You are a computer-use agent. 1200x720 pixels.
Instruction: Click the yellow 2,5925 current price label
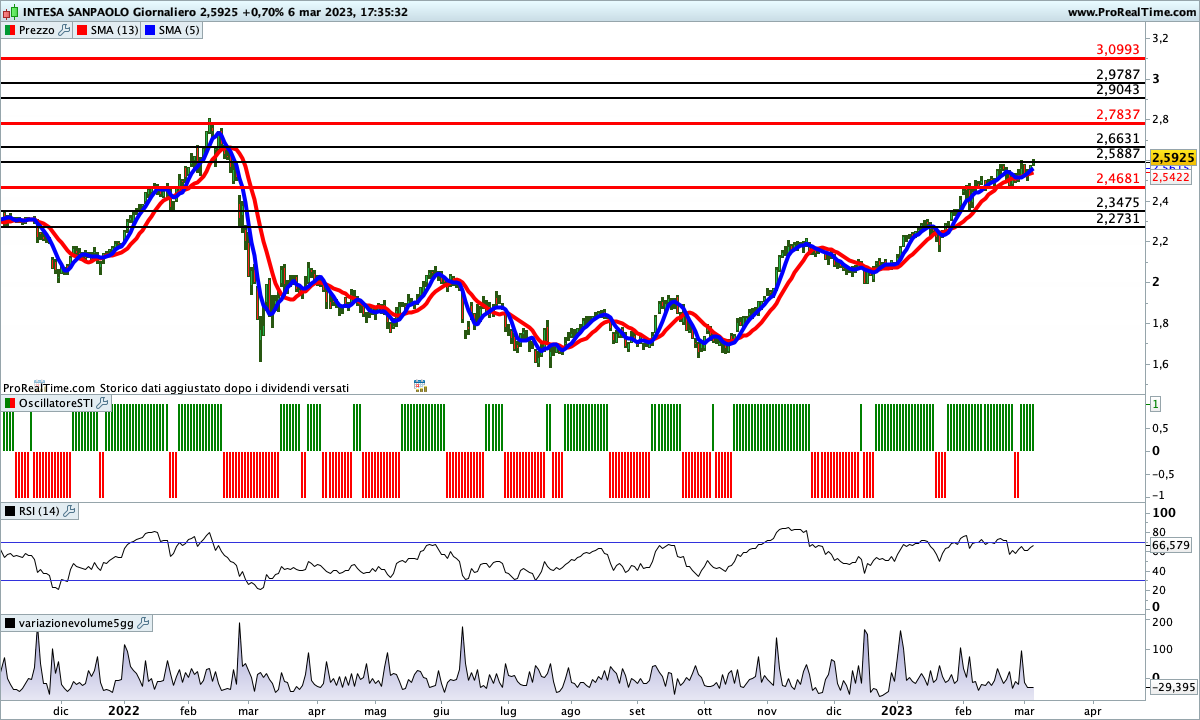pos(1172,158)
